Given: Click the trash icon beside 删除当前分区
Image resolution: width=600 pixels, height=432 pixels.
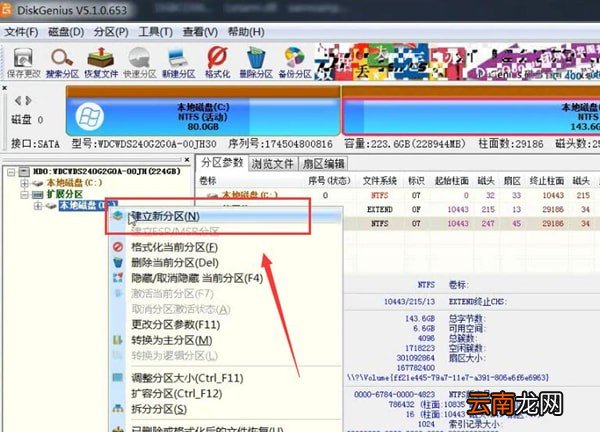Looking at the screenshot, I should (x=118, y=262).
